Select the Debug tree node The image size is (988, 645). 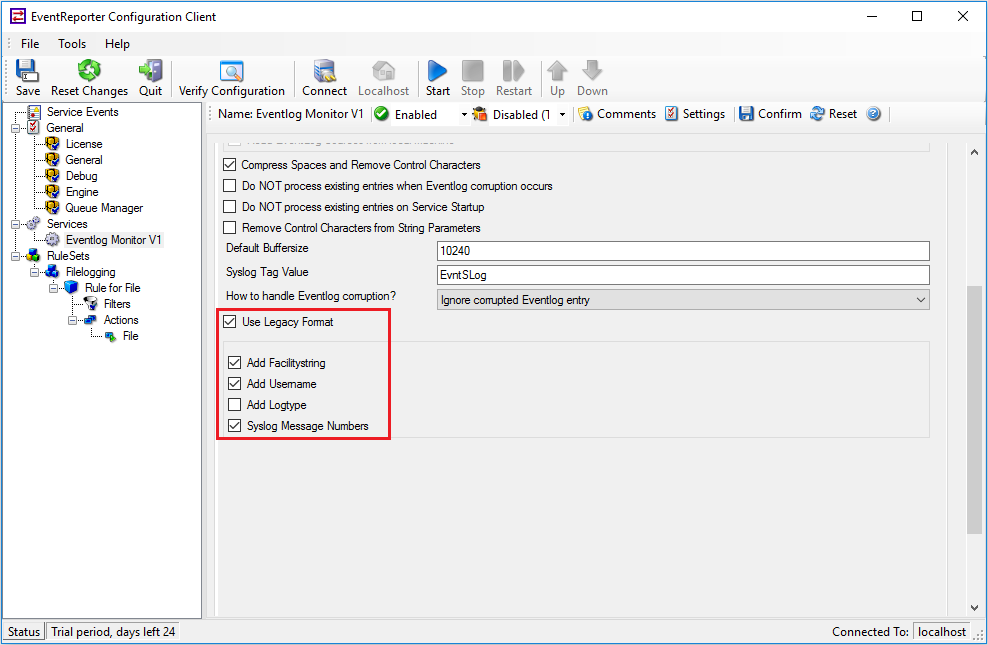click(x=81, y=176)
